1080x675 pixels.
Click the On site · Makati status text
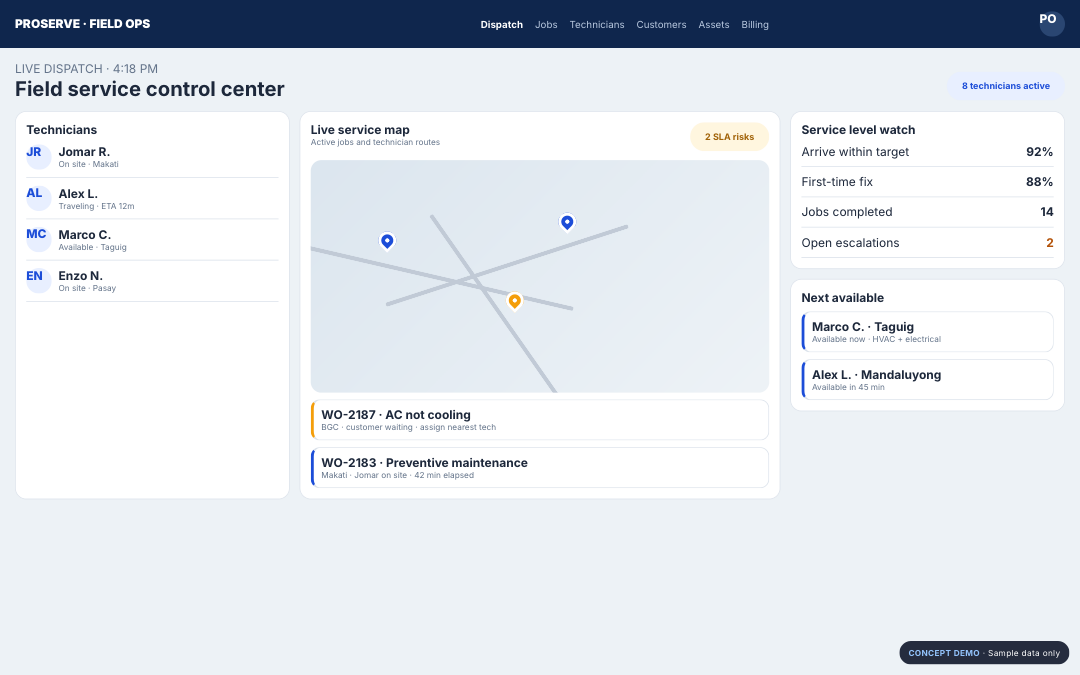coord(88,165)
